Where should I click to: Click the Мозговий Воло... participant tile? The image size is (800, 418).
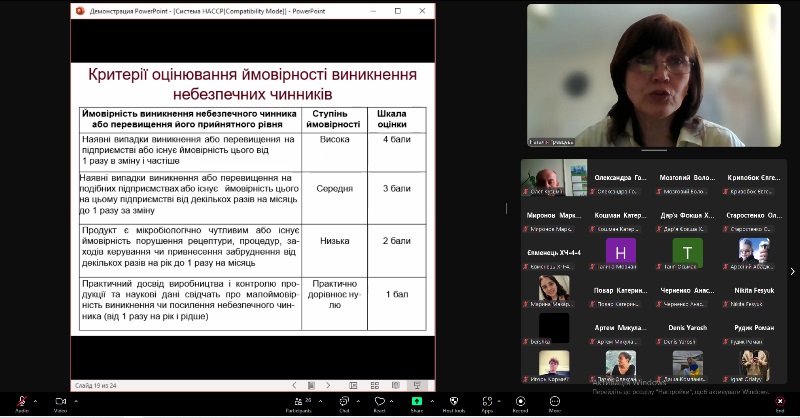coord(687,178)
